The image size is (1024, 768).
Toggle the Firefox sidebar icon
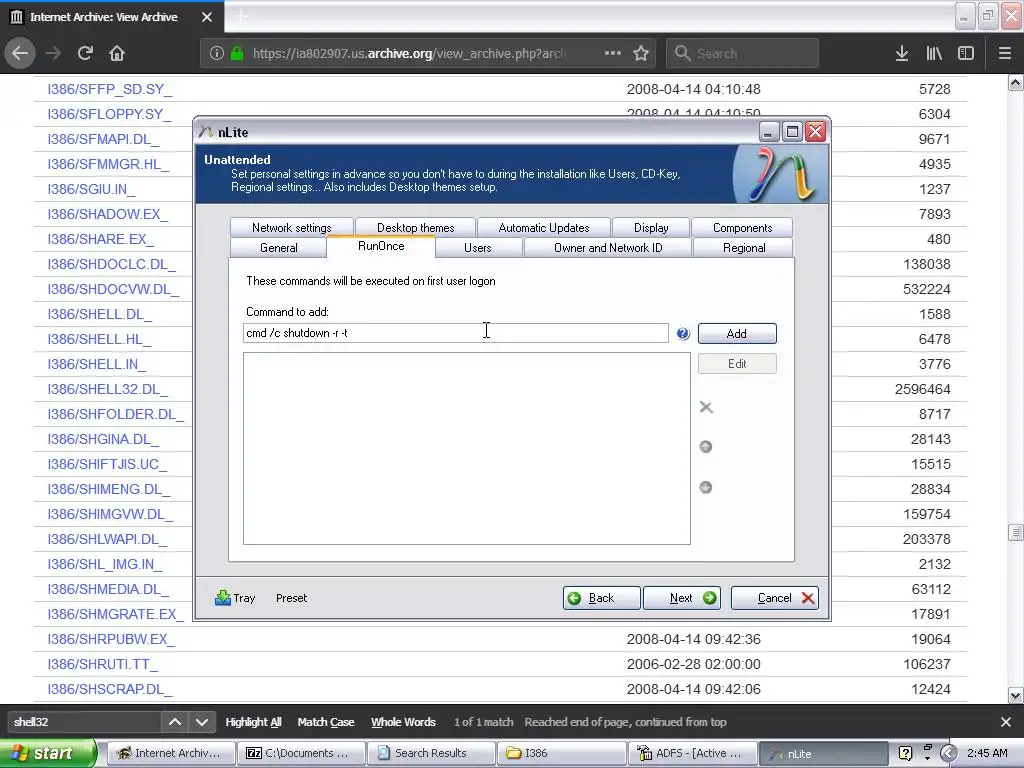coord(966,53)
